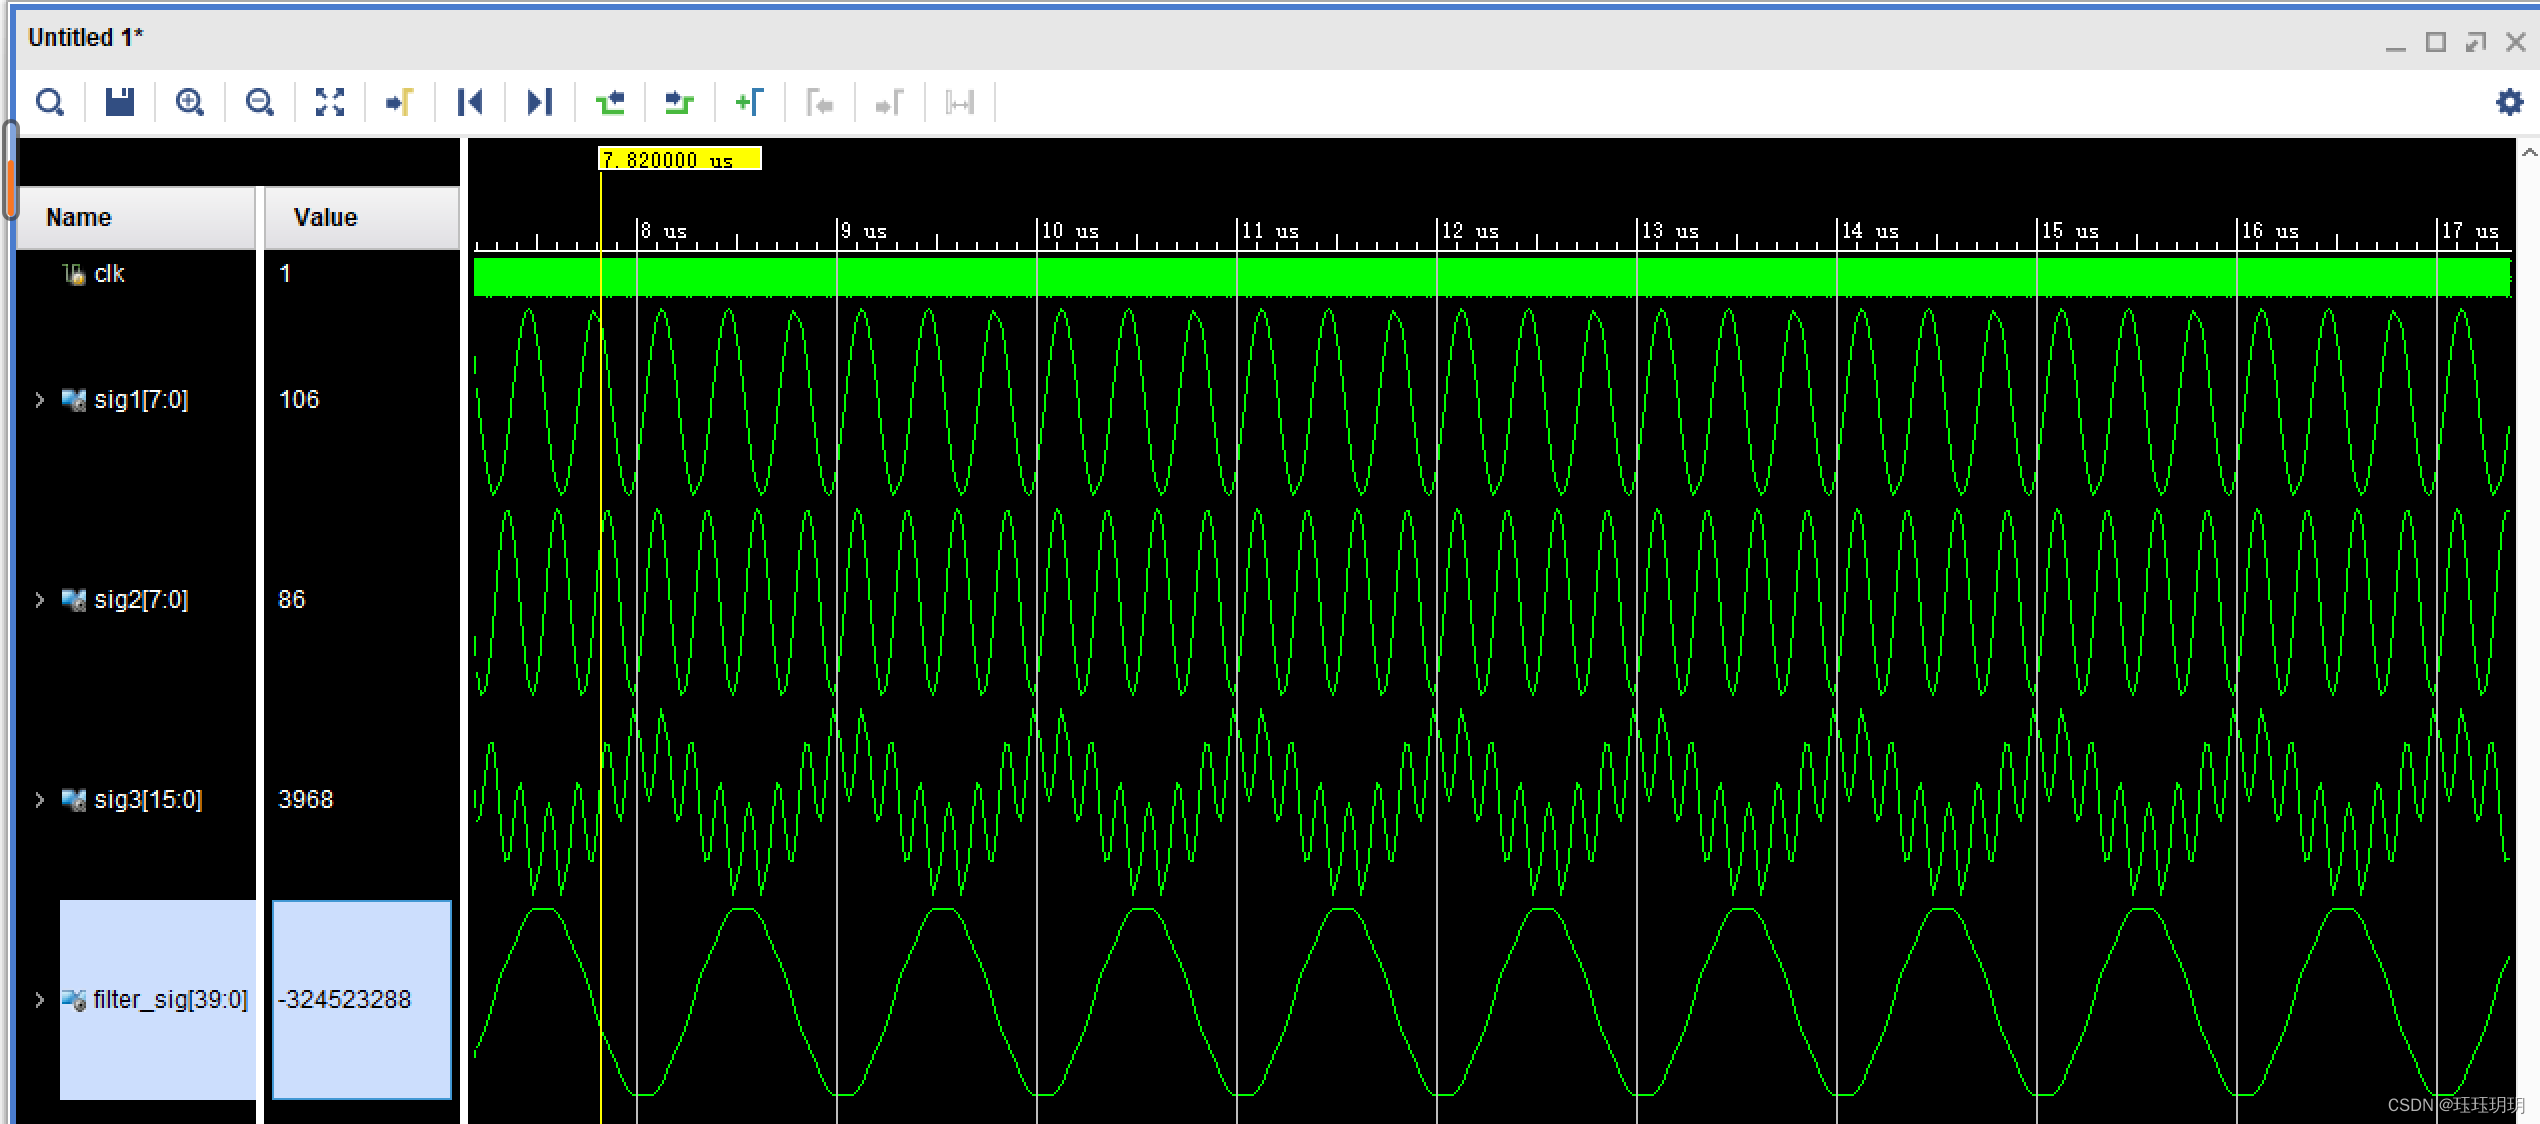The image size is (2540, 1124).
Task: Select the clk signal row
Action: click(109, 274)
